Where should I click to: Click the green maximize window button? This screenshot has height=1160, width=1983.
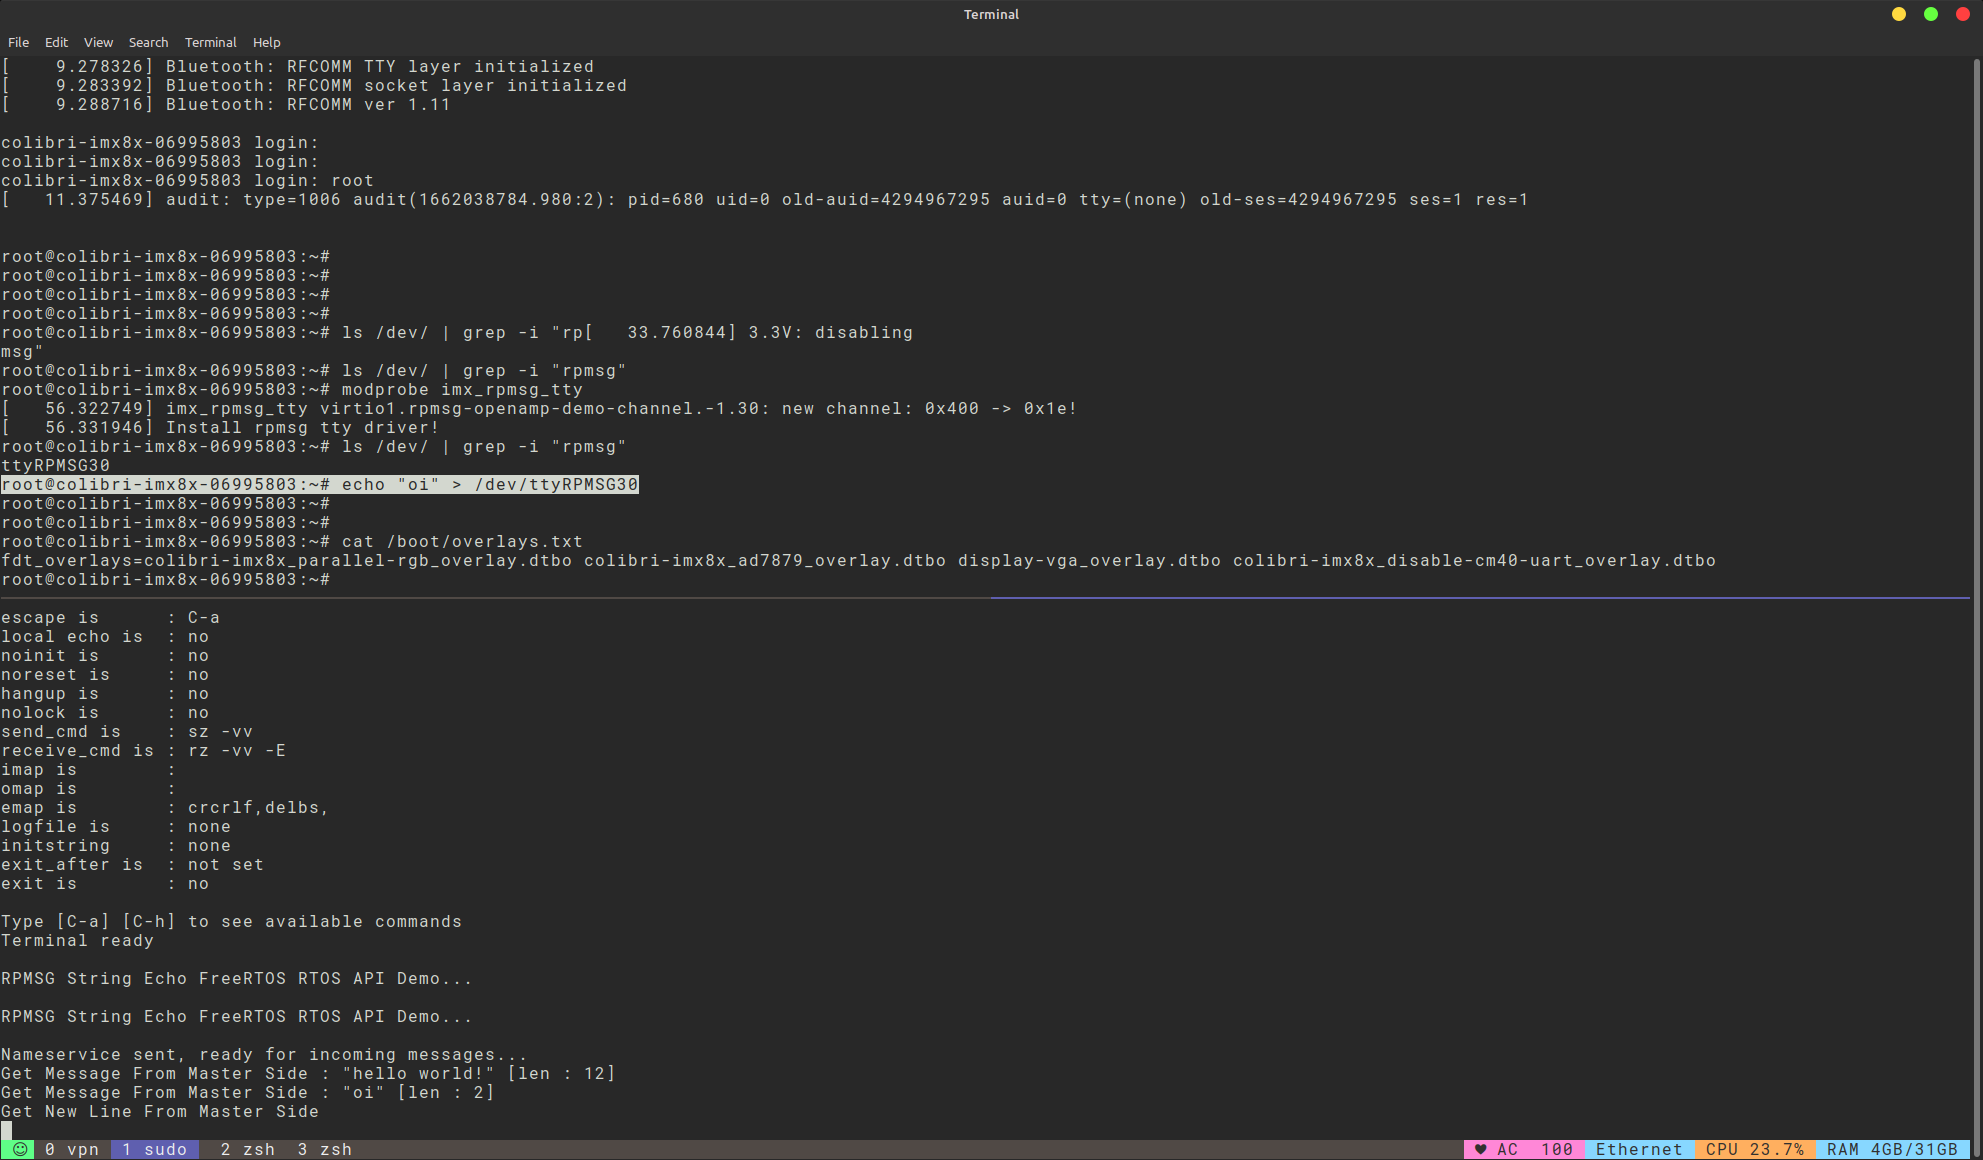[1931, 14]
